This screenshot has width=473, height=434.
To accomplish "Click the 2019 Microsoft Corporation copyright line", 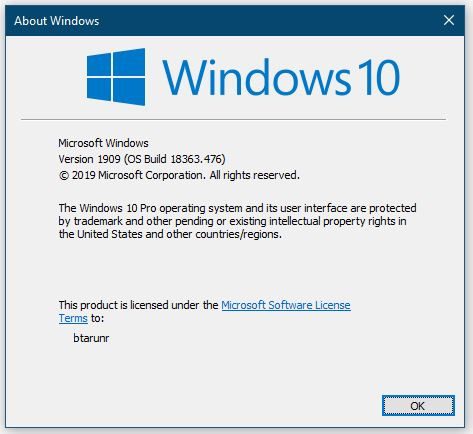I will pyautogui.click(x=179, y=175).
